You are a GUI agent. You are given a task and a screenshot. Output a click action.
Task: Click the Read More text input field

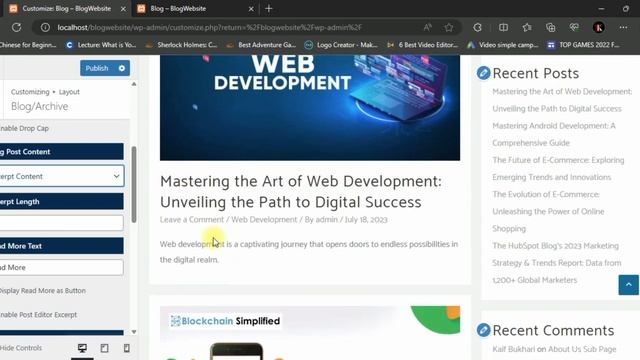coord(61,267)
